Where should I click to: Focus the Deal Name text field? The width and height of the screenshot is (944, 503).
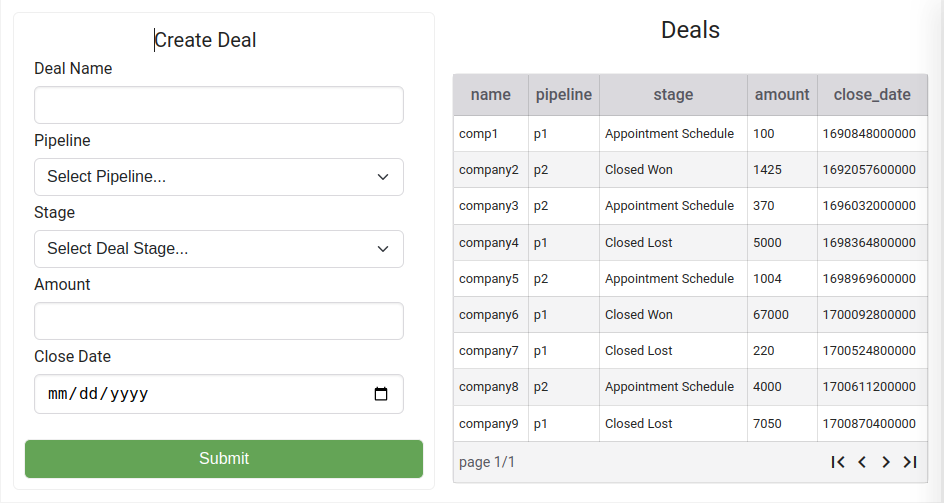point(219,105)
